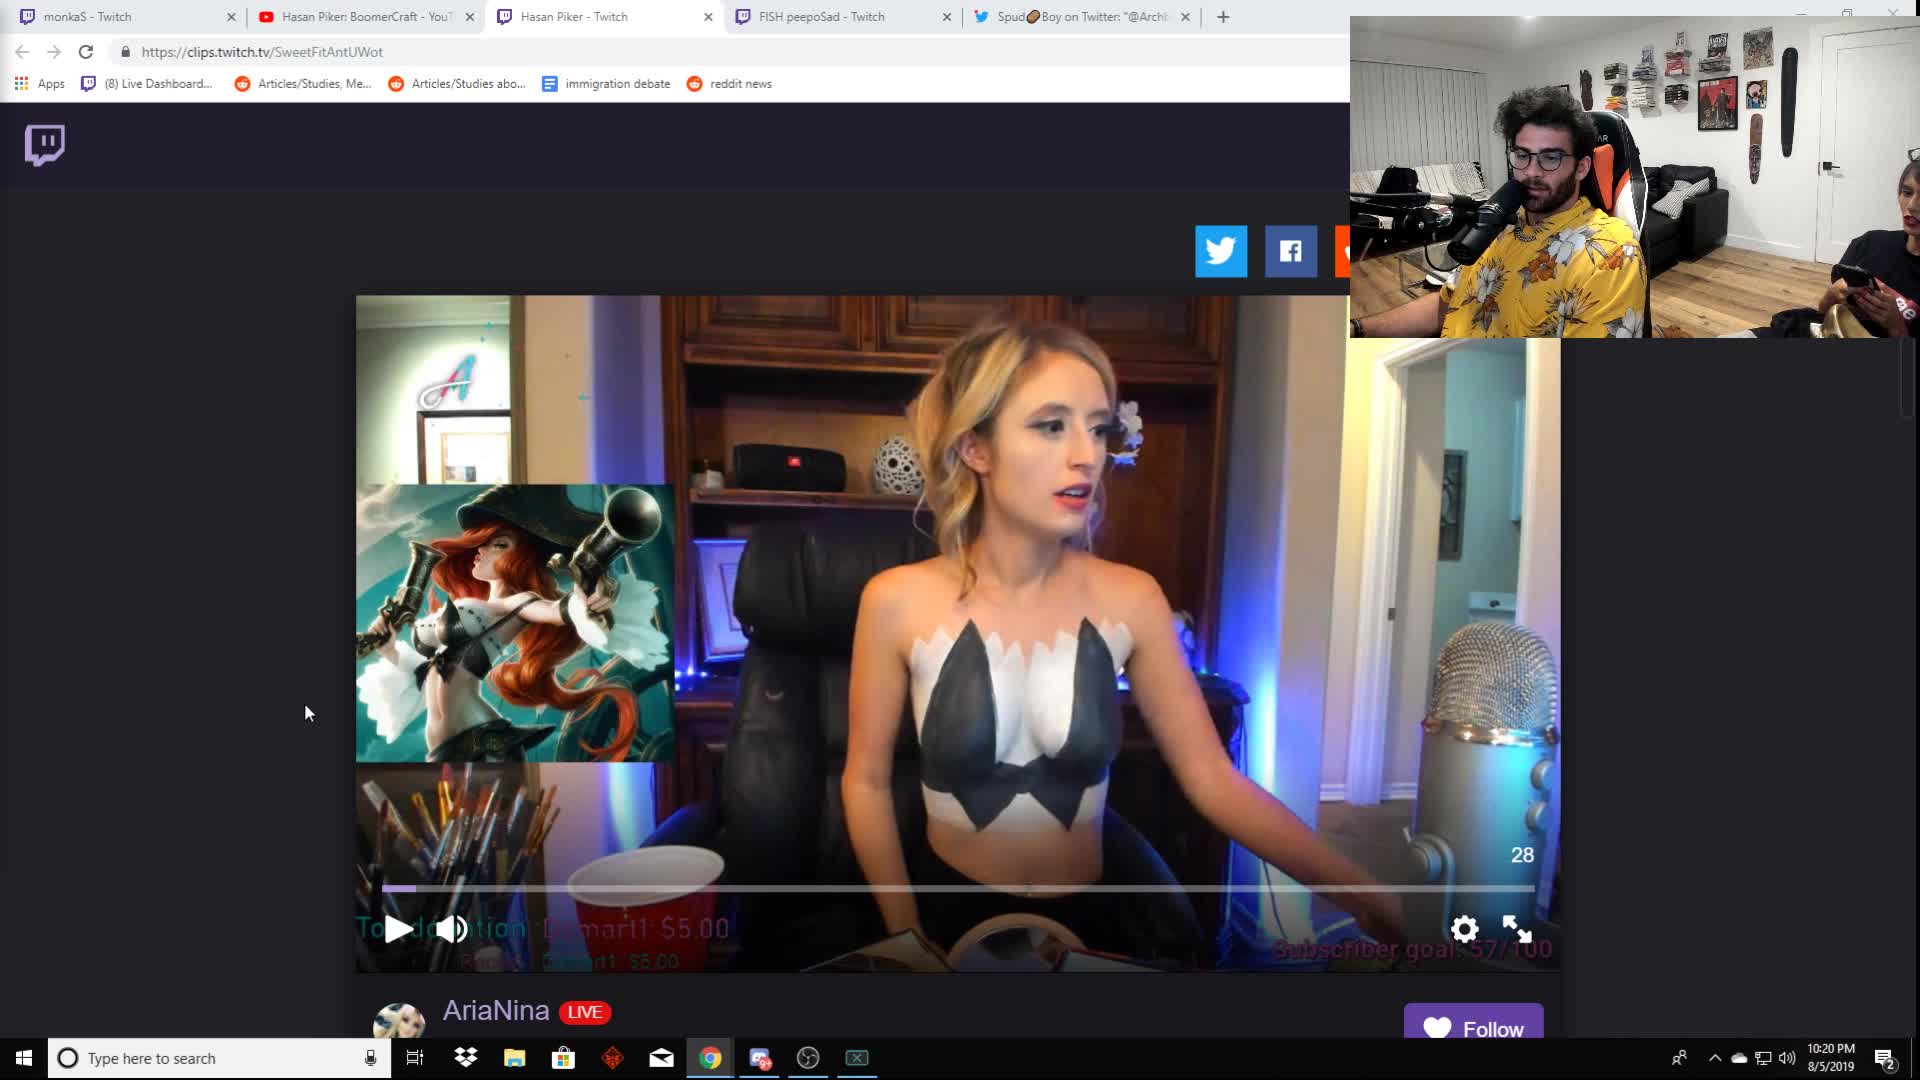Screen dimensions: 1920x1080
Task: Switch to monkaS - Twitch tab
Action: pos(120,17)
